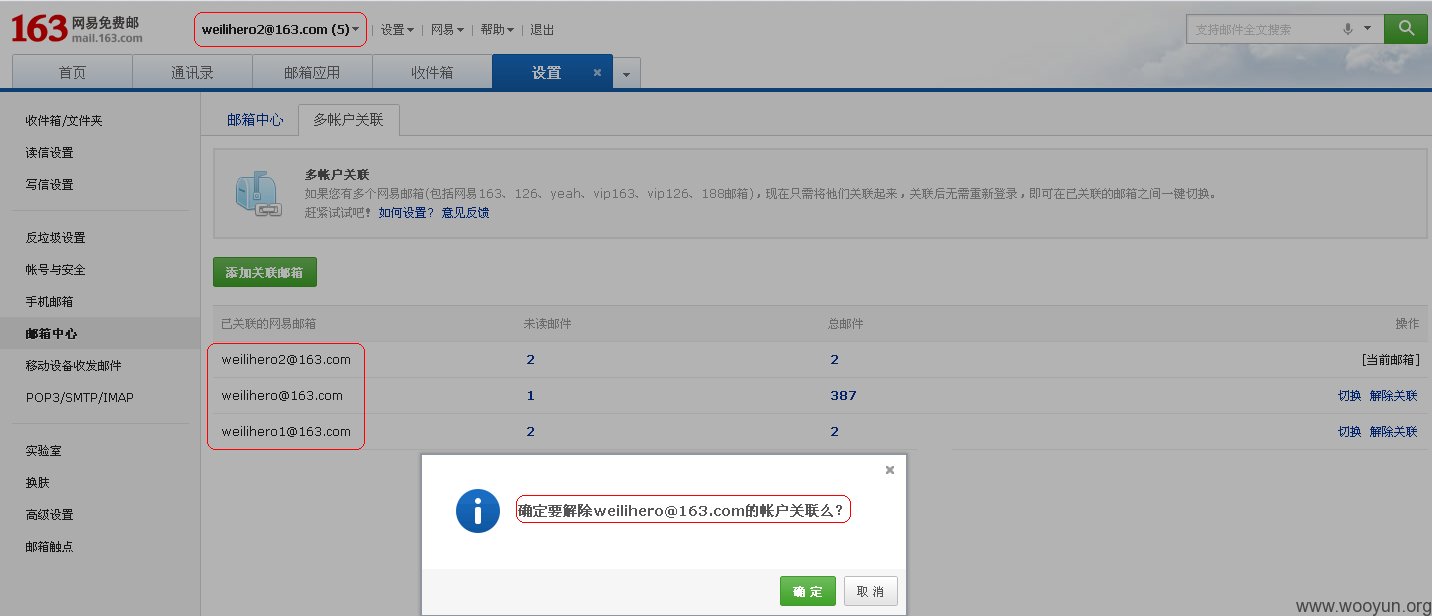Switch to the 邮箱中心 sub-tab

[255, 120]
